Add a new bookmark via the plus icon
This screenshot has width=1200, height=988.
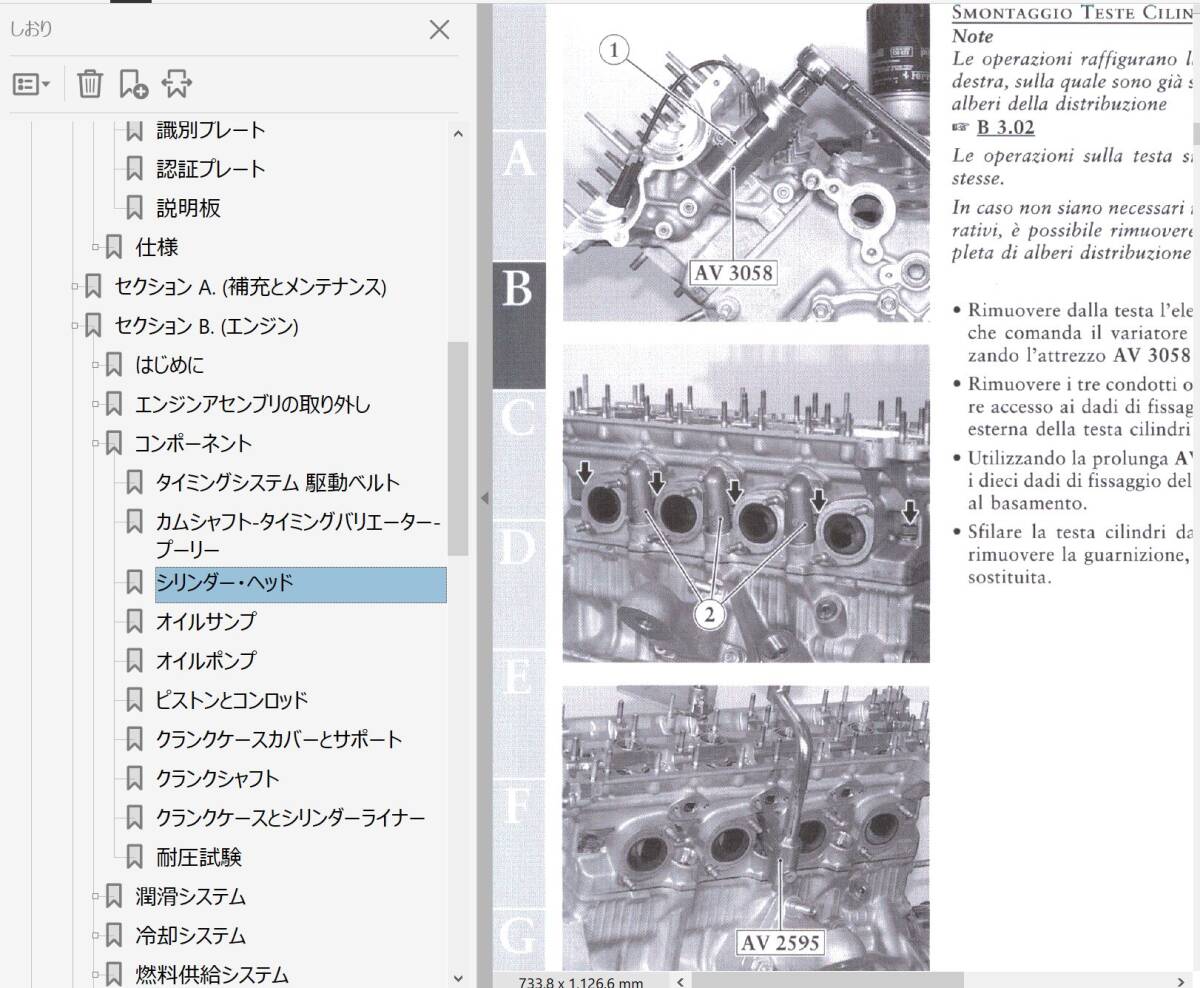tap(133, 84)
